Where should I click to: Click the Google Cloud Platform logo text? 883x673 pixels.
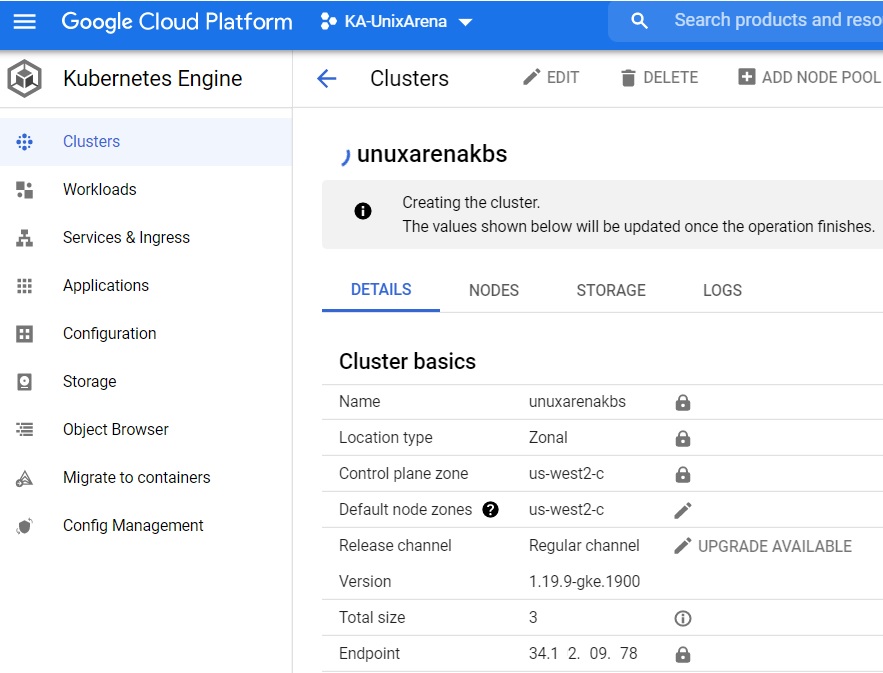coord(177,21)
